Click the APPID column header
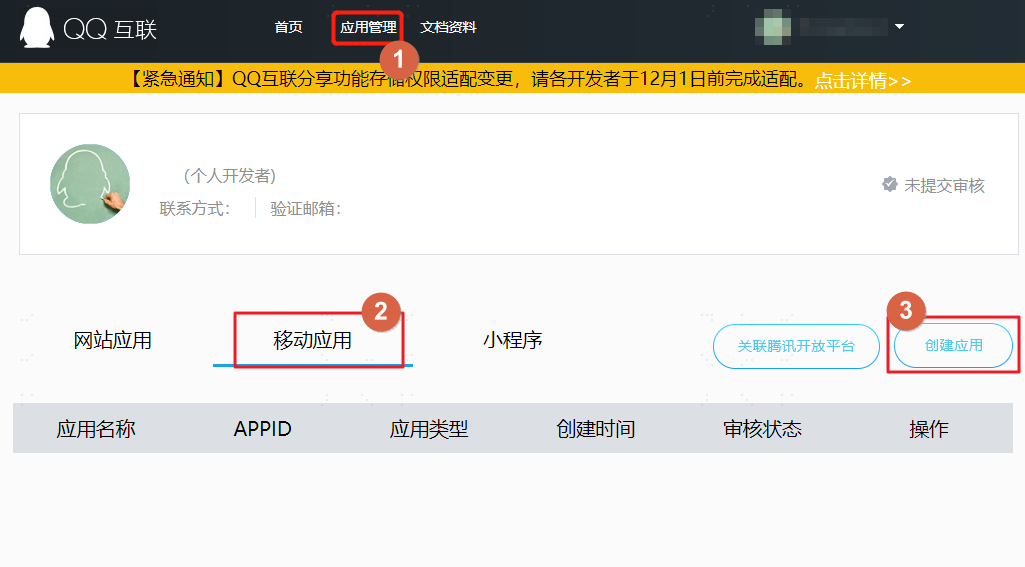The image size is (1025, 567). [x=263, y=429]
